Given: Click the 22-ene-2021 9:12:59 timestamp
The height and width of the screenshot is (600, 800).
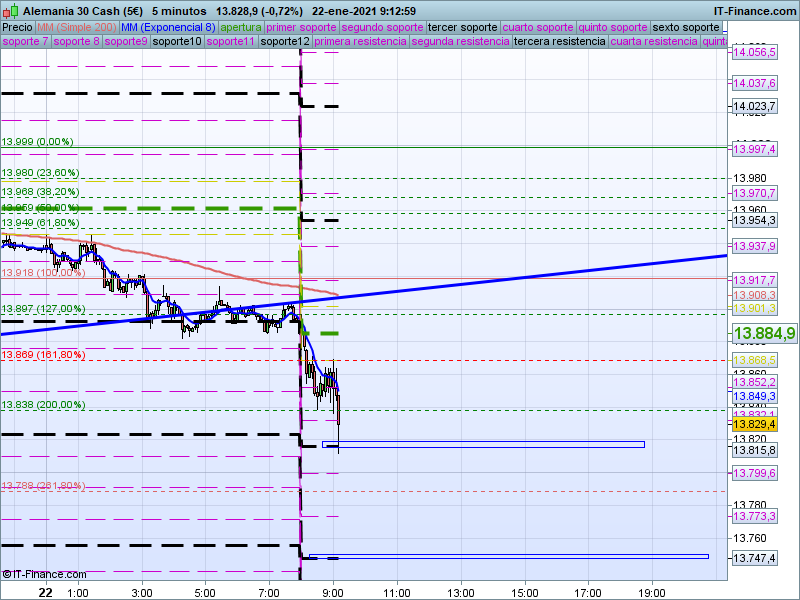Looking at the screenshot, I should (364, 11).
